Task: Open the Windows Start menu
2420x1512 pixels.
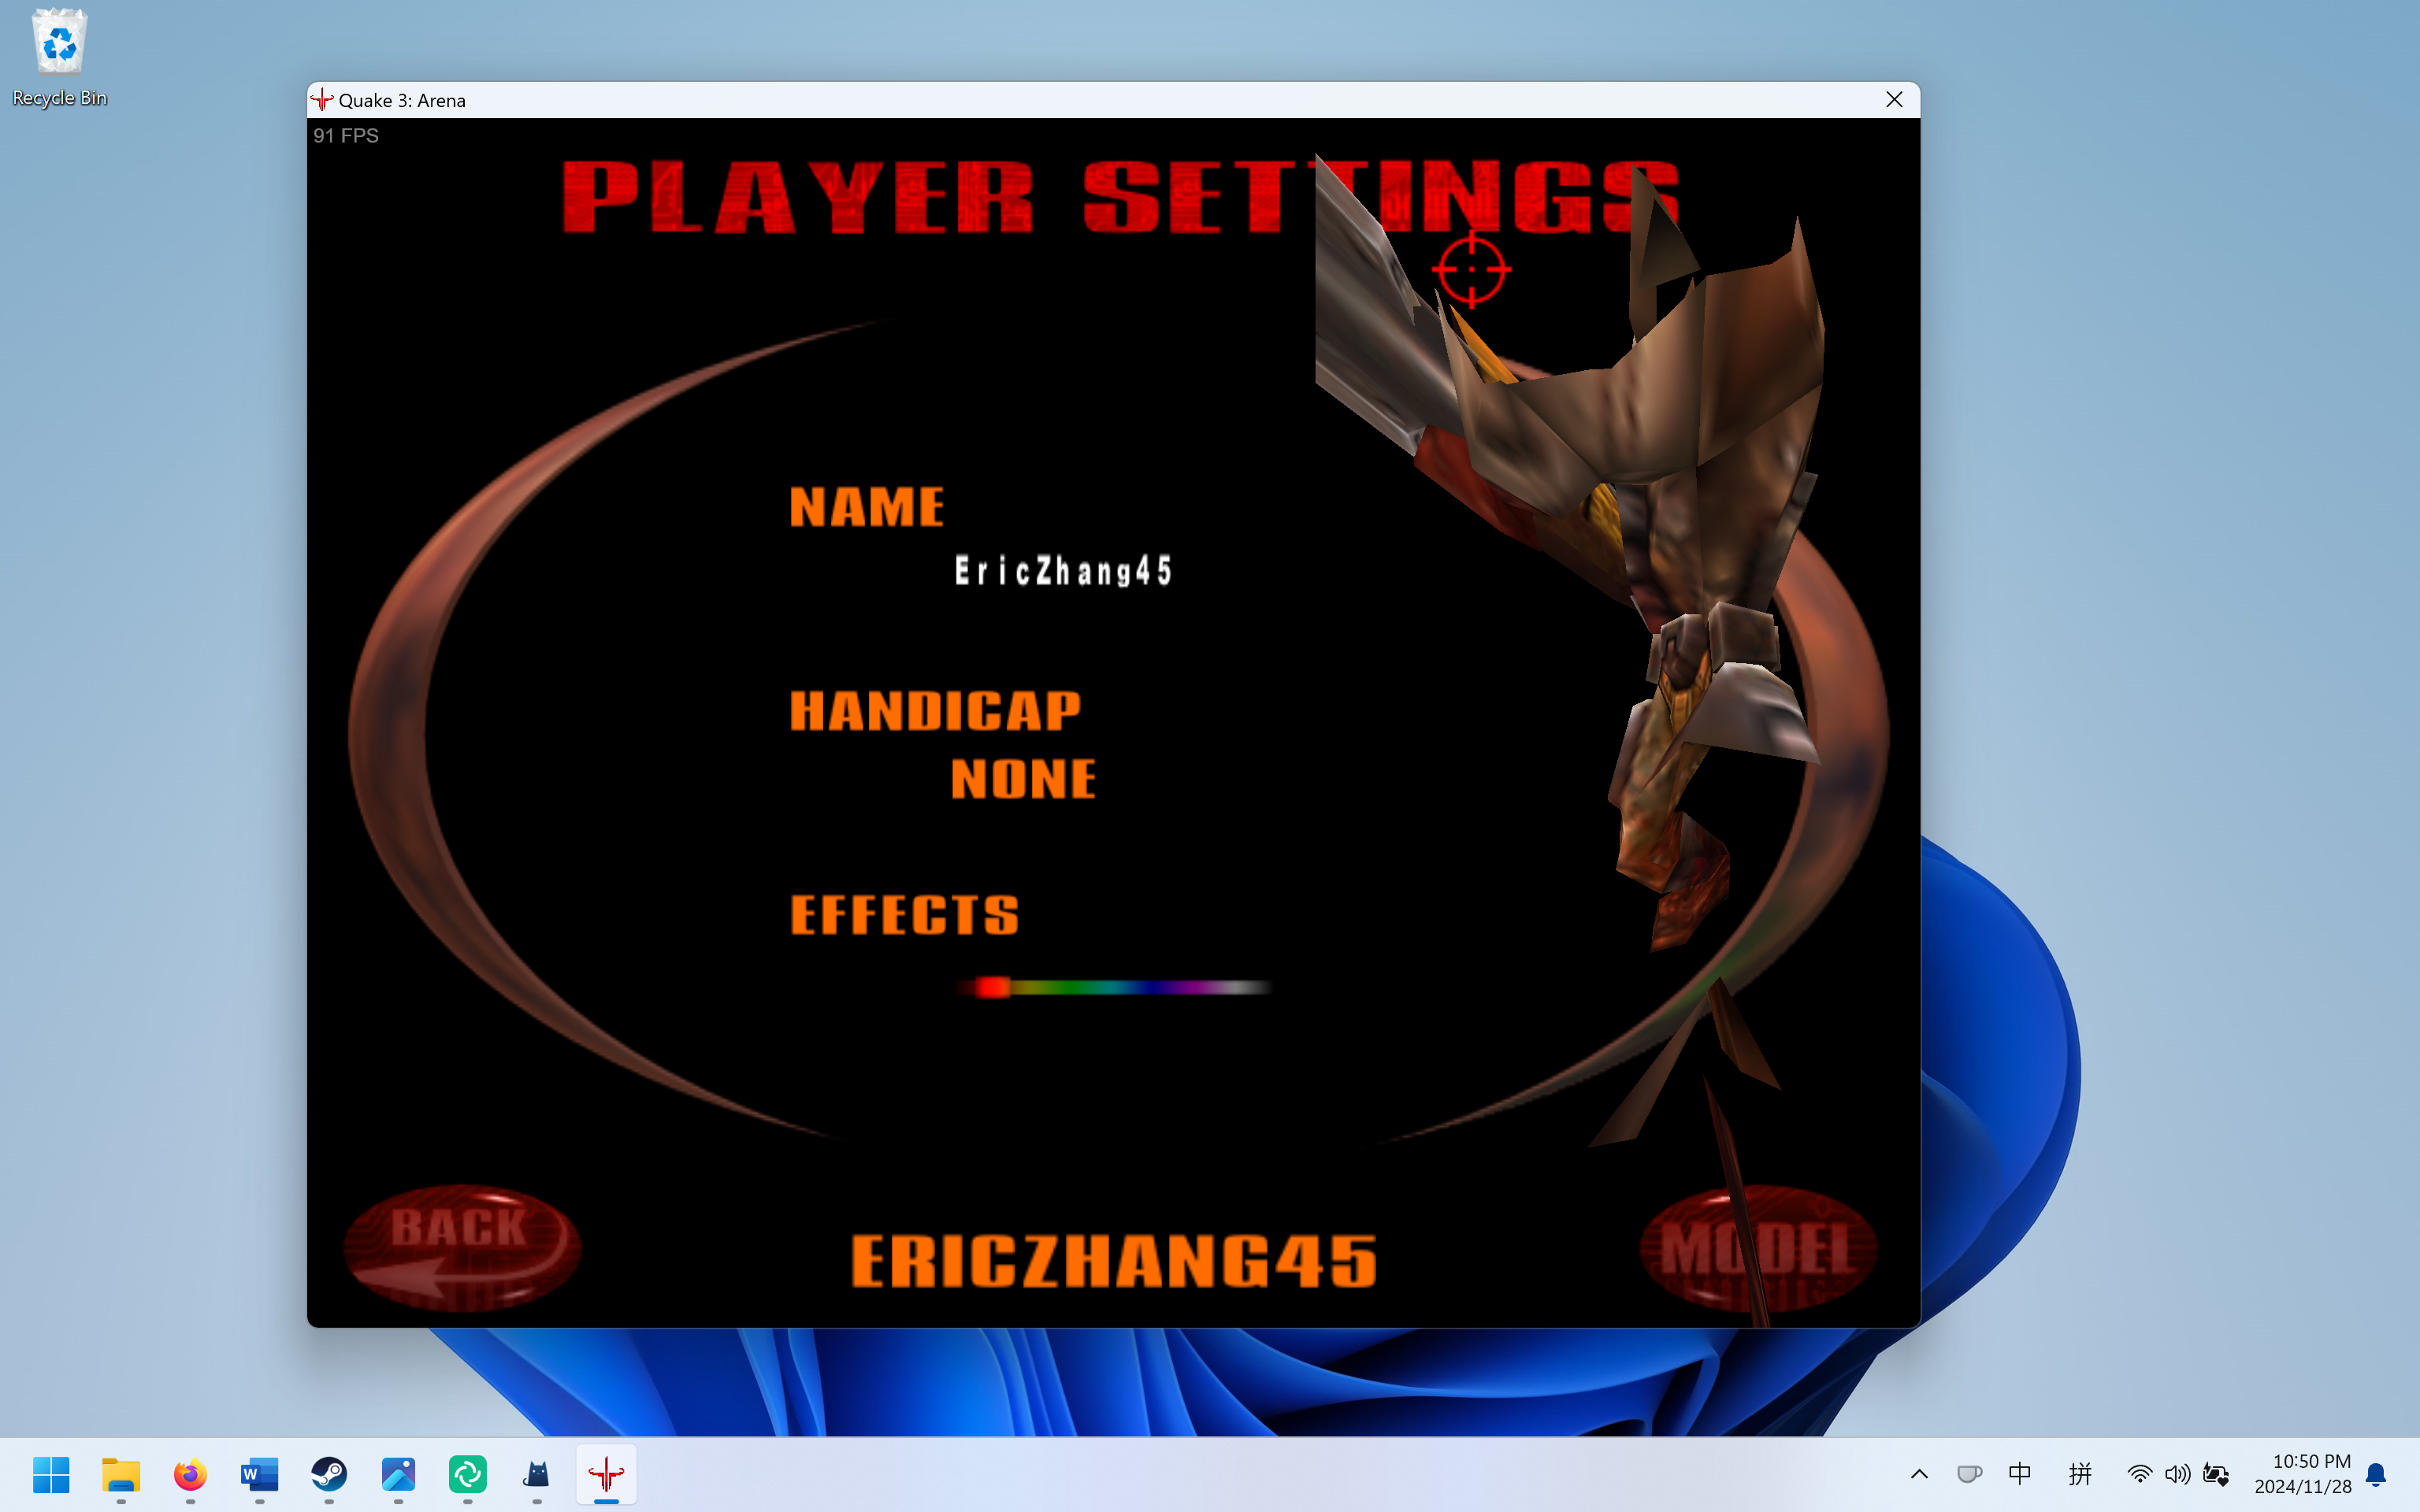Action: pyautogui.click(x=51, y=1474)
